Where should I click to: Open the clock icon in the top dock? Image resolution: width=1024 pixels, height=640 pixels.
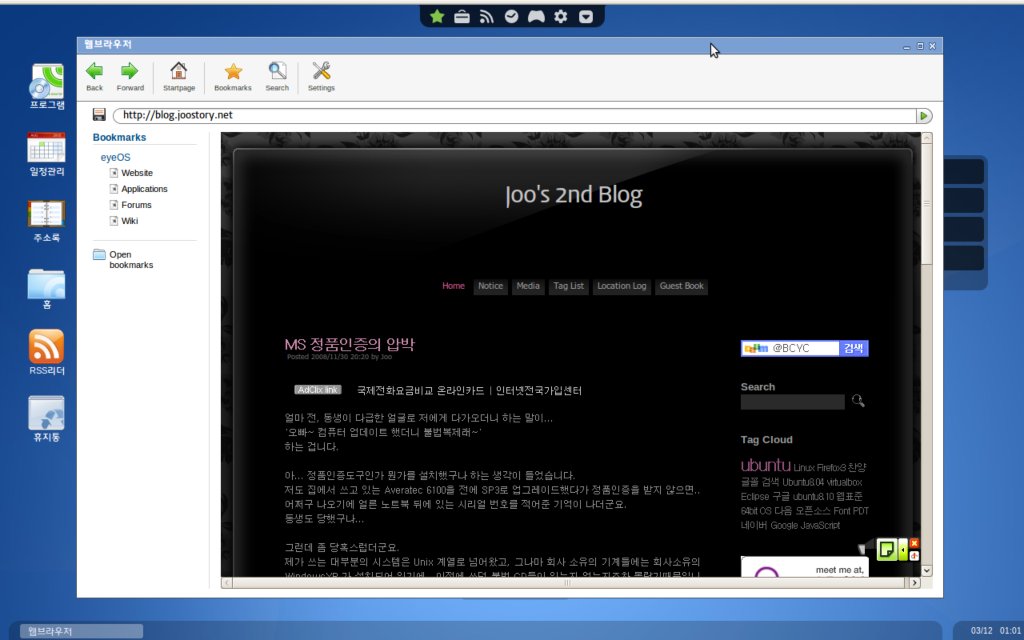(x=511, y=16)
